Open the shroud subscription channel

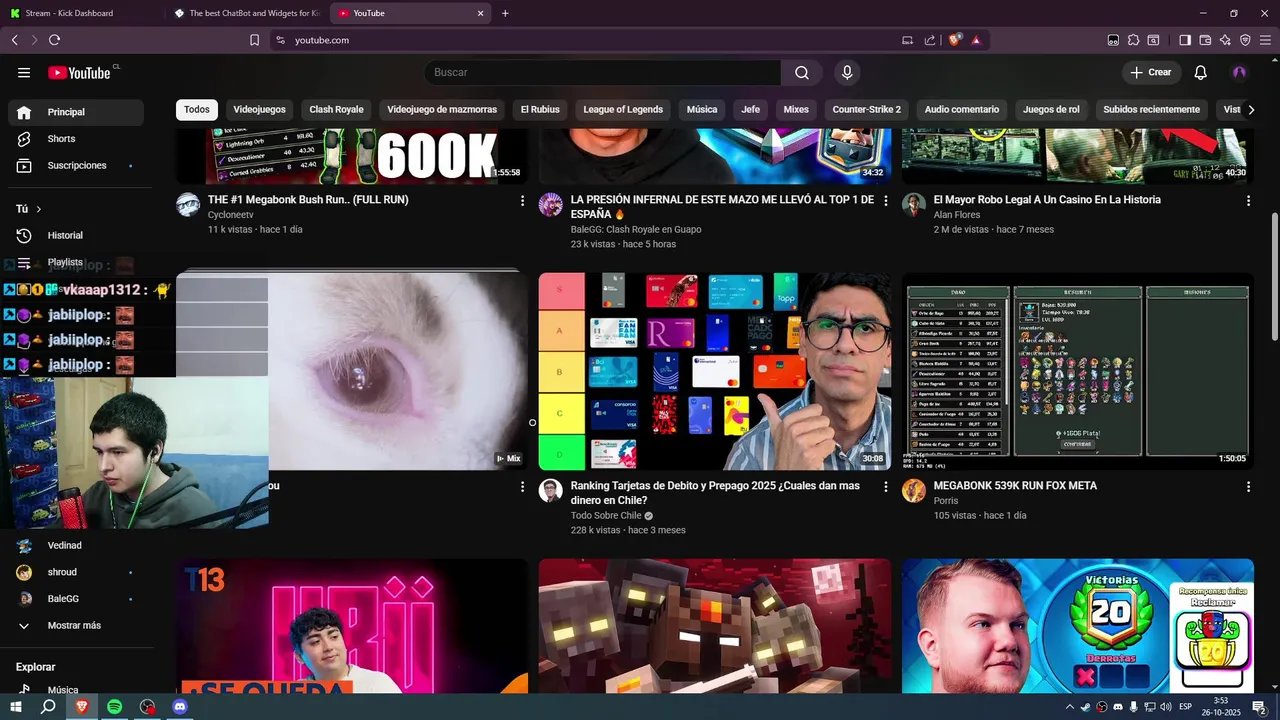pos(76,572)
